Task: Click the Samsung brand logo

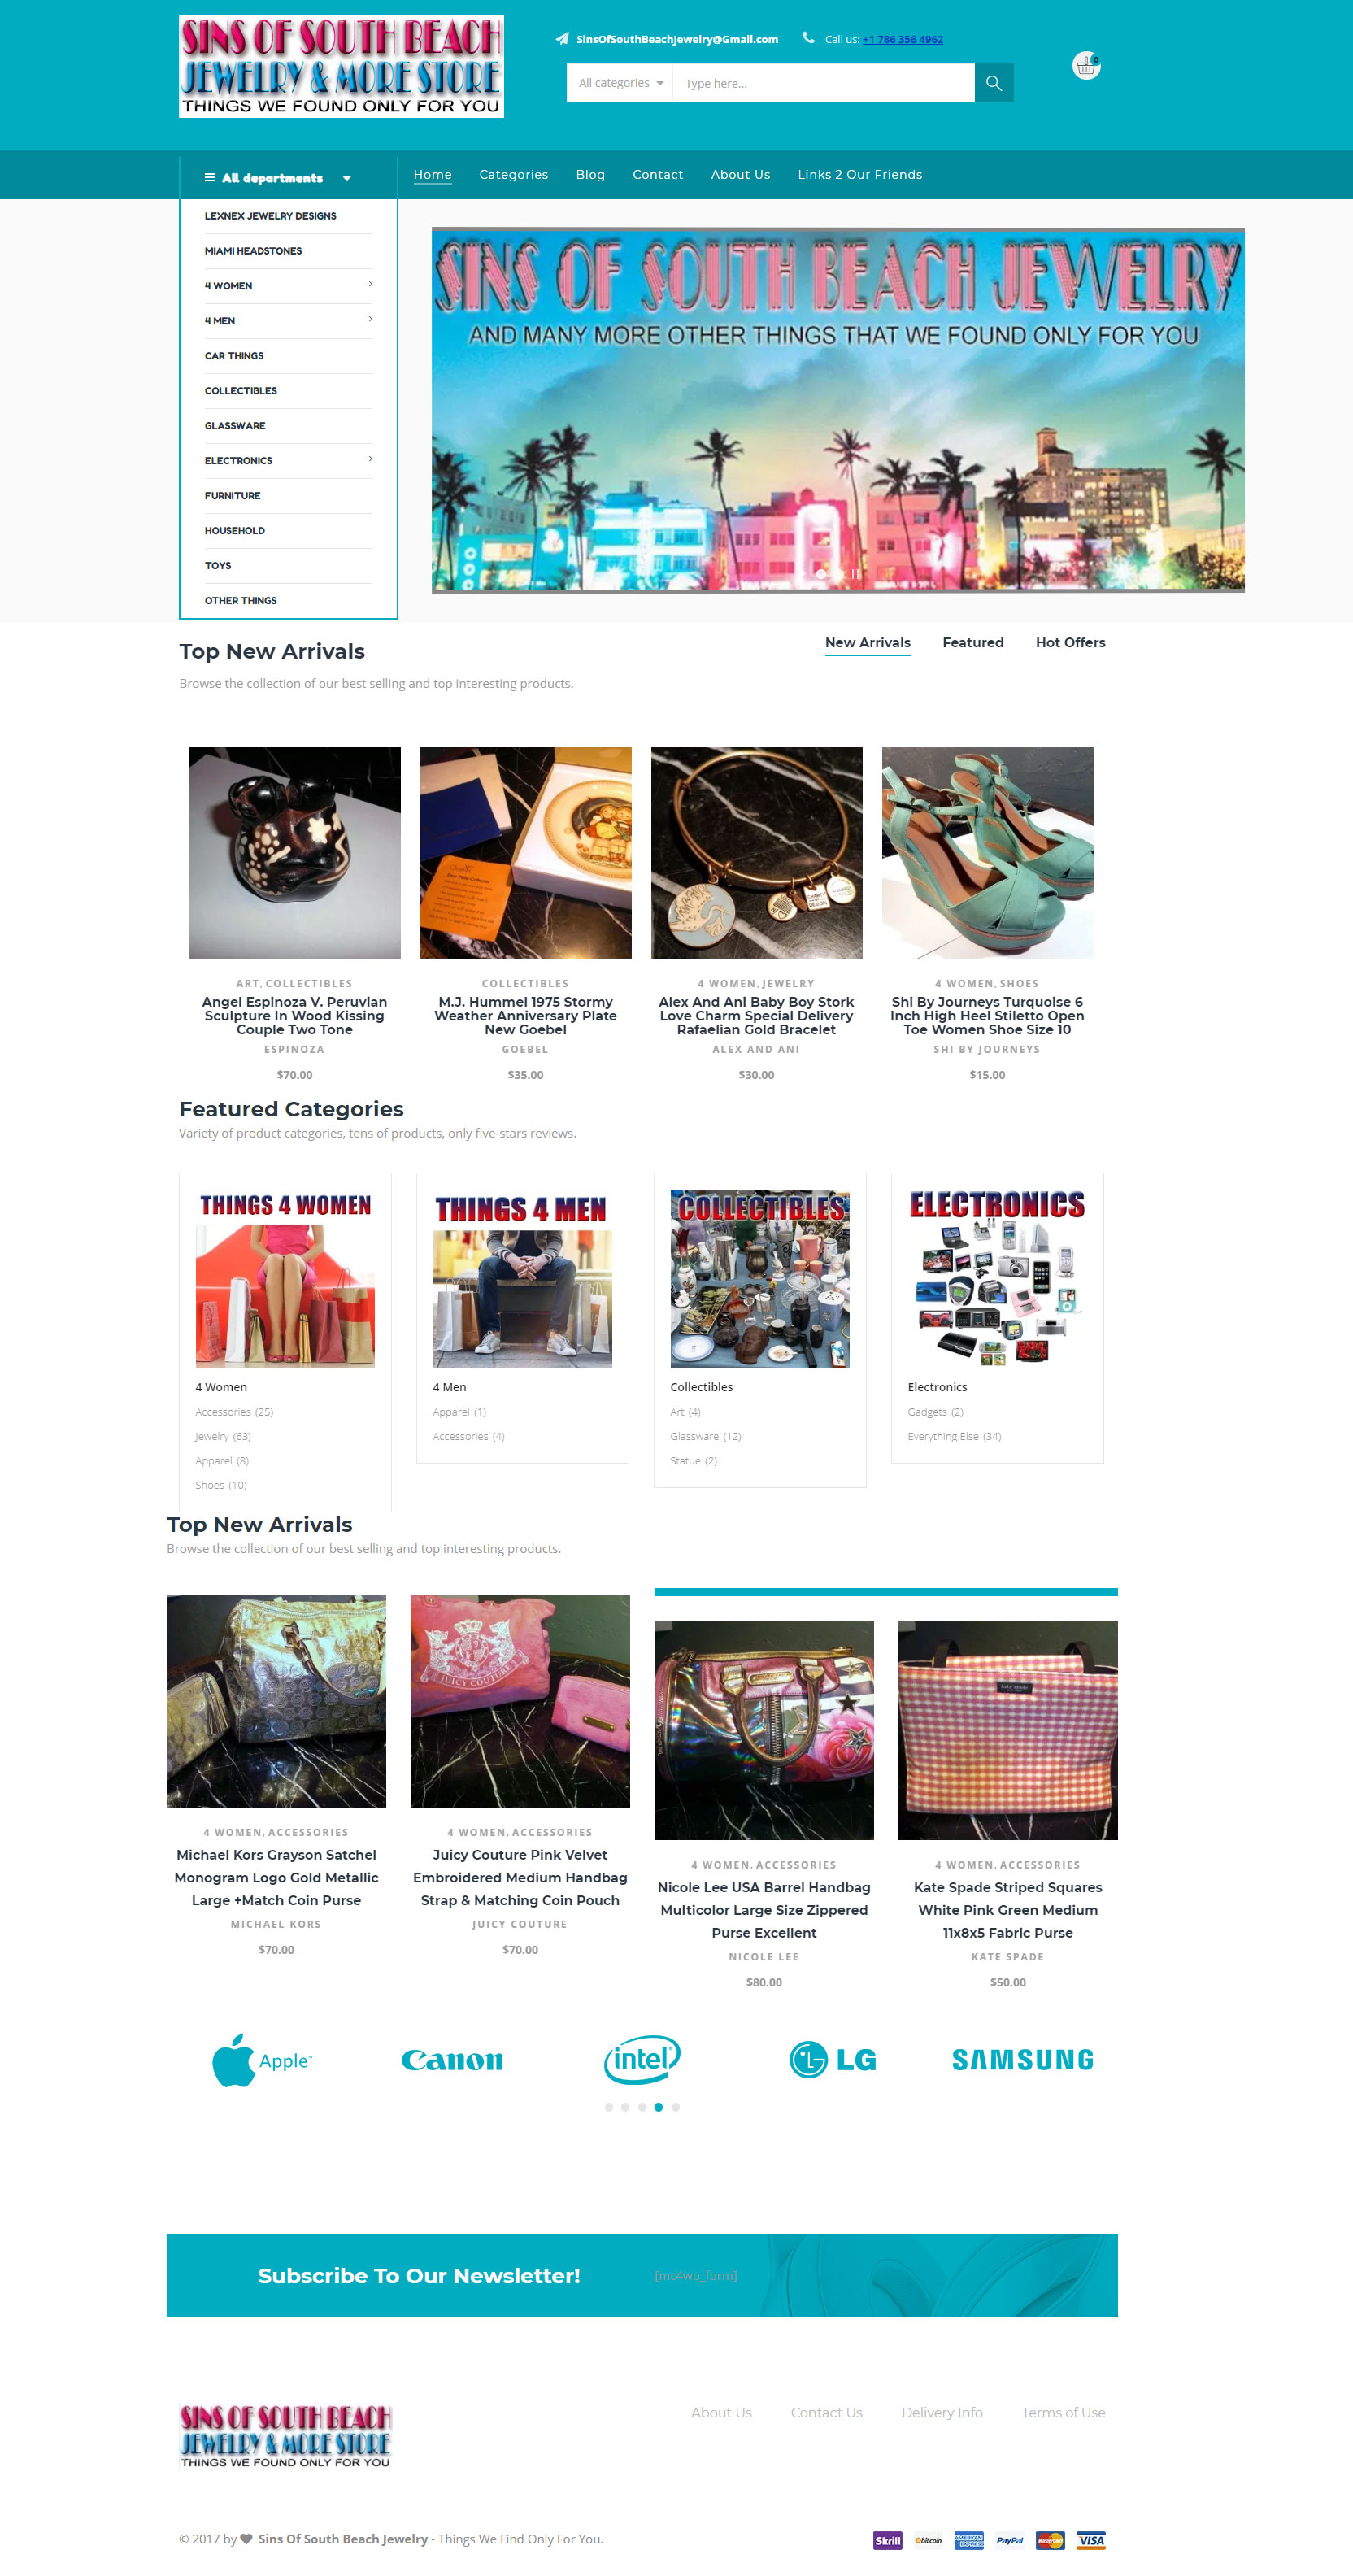Action: pos(1022,2060)
